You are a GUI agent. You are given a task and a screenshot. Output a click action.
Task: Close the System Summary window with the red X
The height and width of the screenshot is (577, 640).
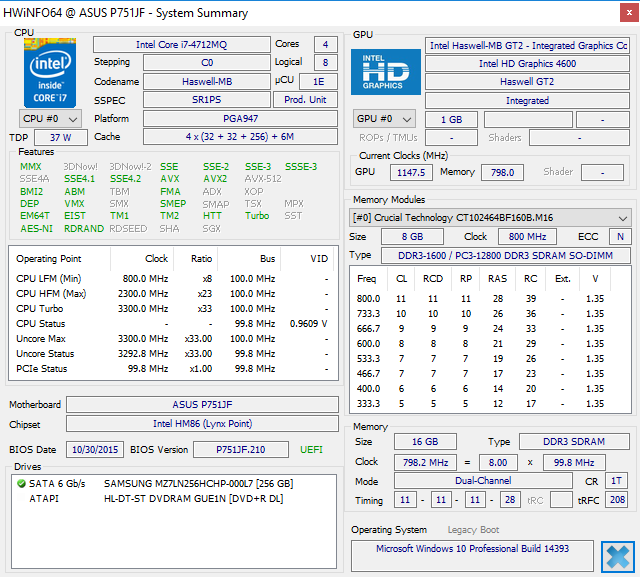[629, 13]
